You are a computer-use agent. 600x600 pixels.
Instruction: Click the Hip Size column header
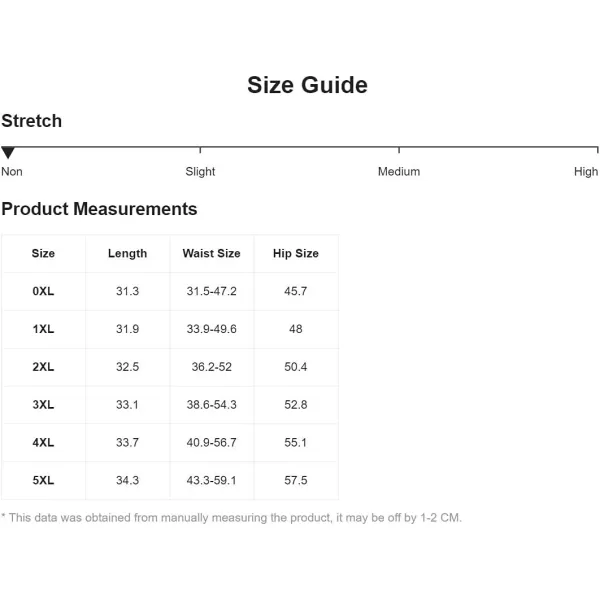tap(295, 254)
